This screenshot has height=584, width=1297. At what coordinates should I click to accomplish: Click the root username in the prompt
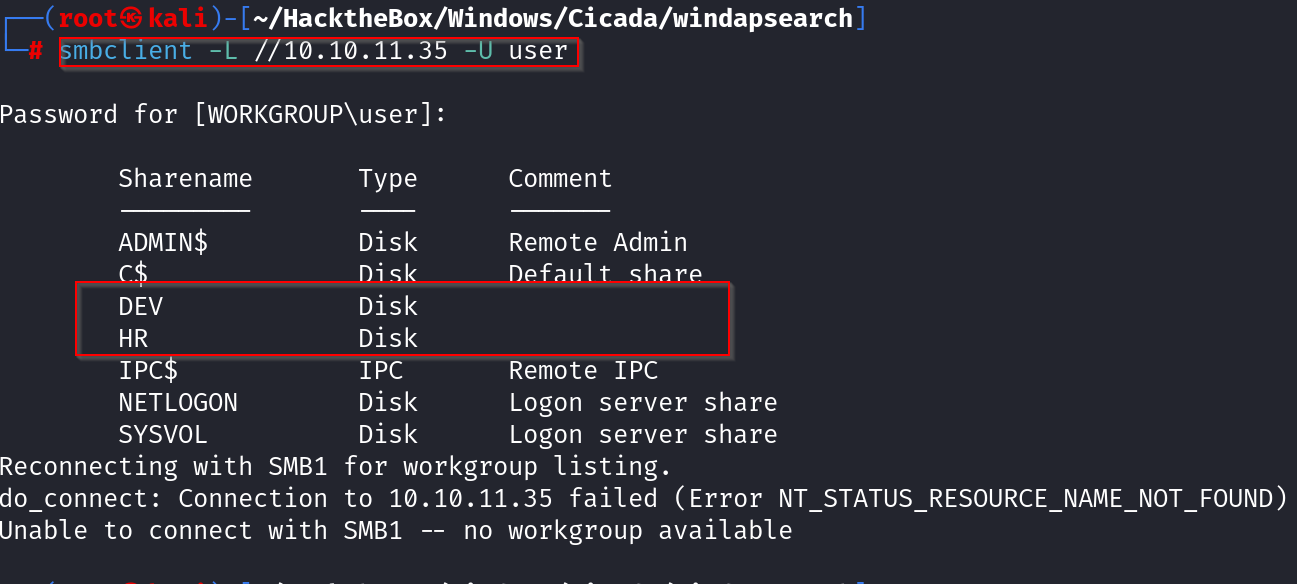coord(89,18)
